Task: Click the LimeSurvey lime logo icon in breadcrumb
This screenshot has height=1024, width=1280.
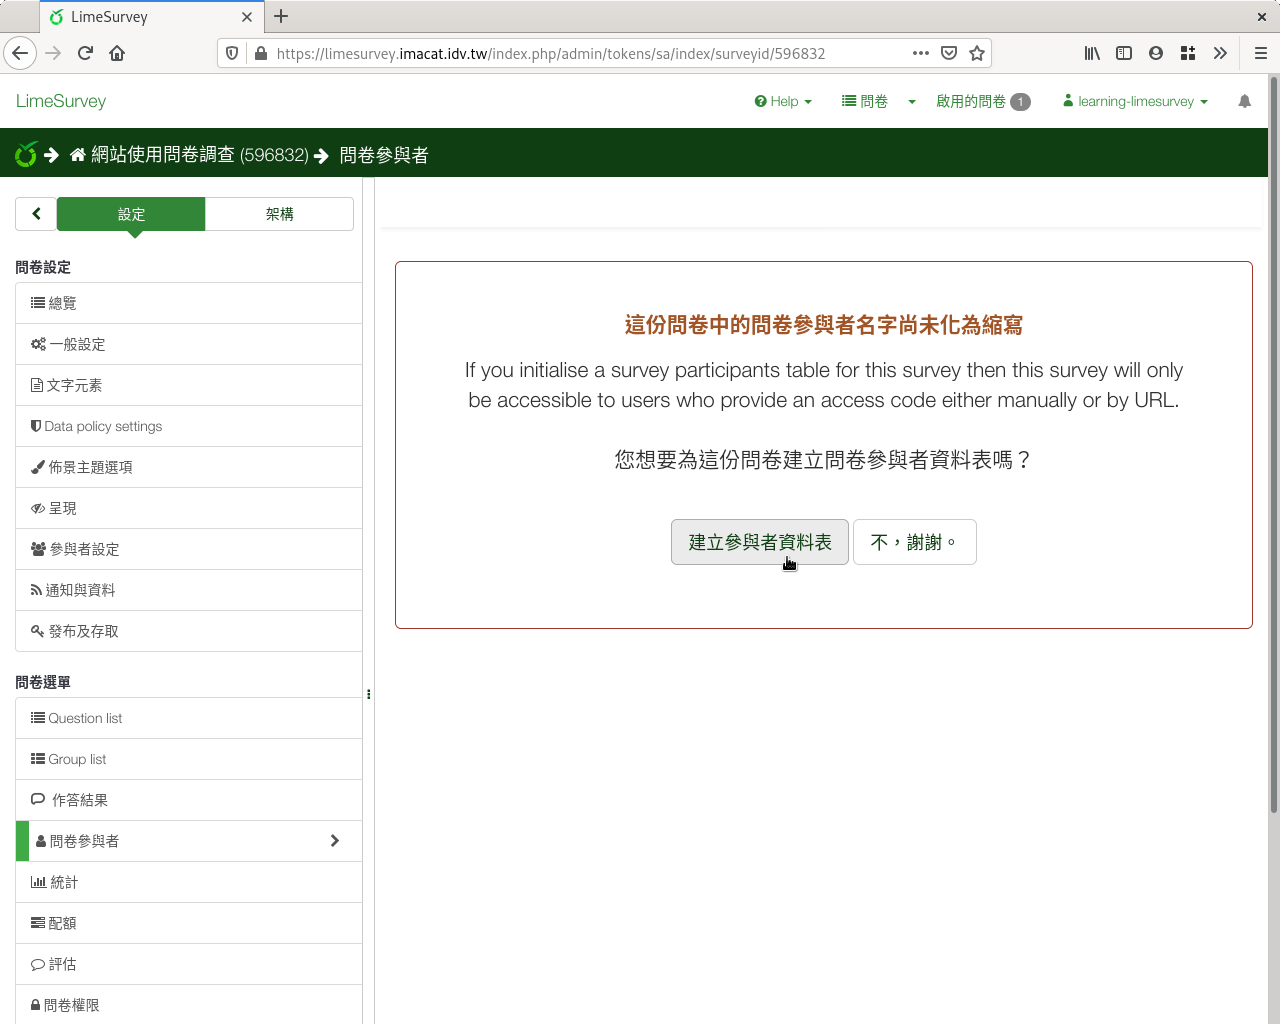Action: 26,154
